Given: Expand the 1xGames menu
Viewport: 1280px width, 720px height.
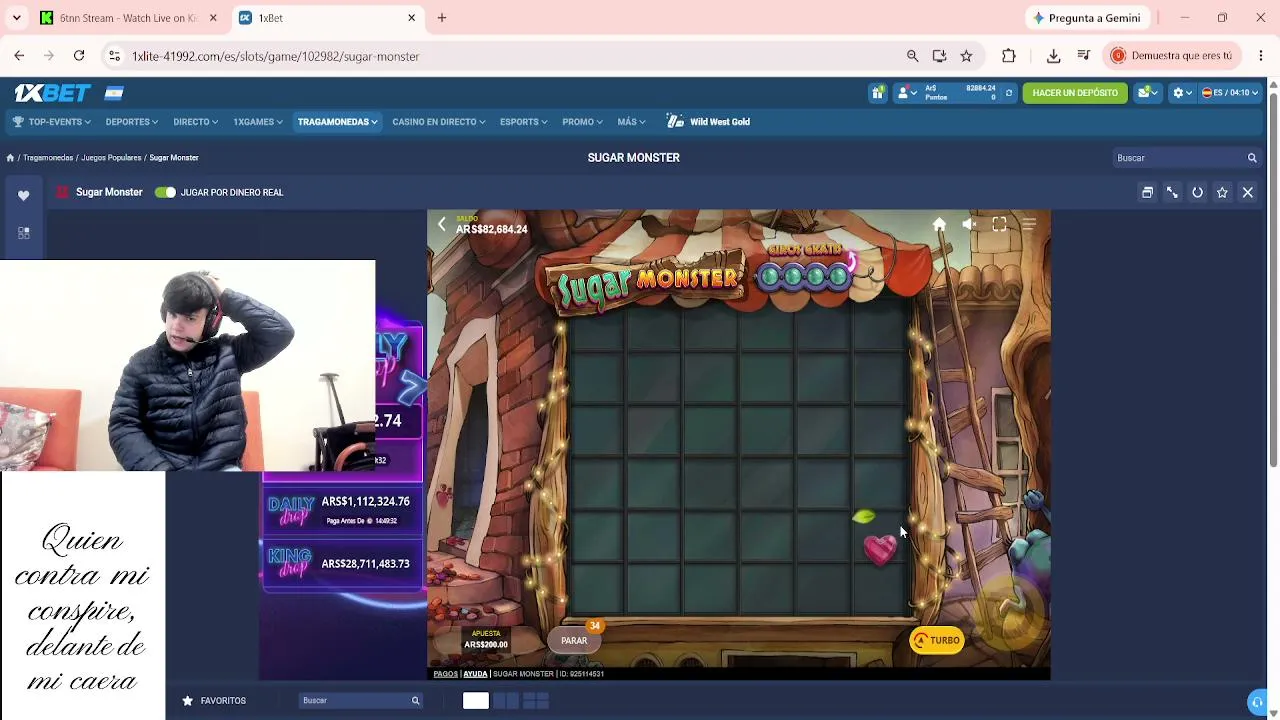Looking at the screenshot, I should tap(258, 122).
